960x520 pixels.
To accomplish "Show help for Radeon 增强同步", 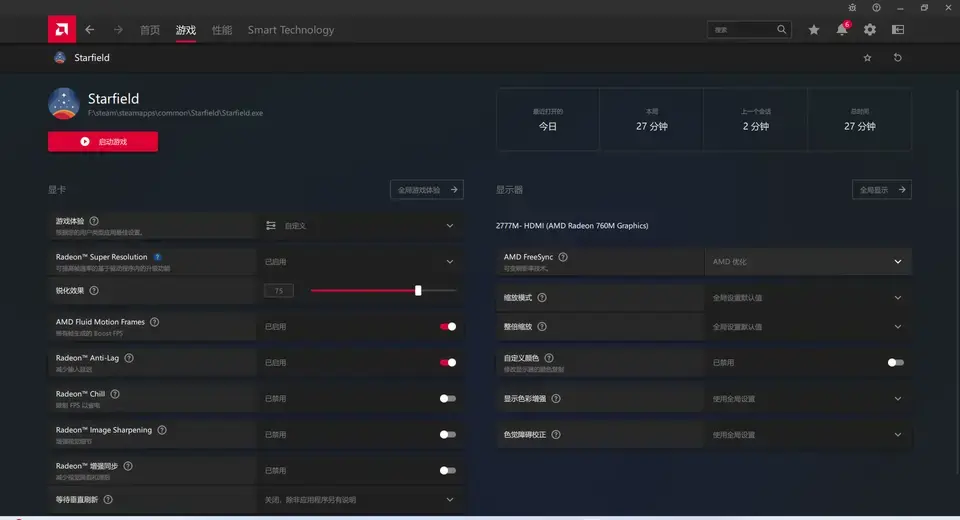I will (127, 466).
